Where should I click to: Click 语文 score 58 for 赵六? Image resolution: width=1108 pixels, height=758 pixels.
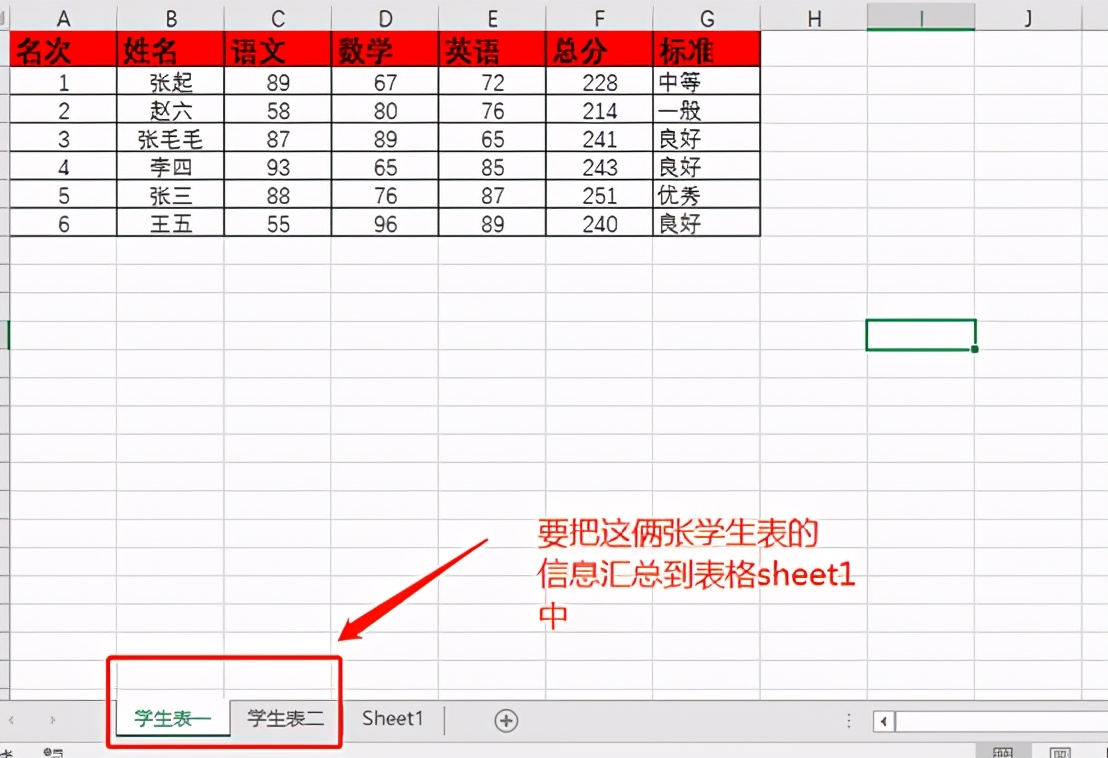click(278, 109)
